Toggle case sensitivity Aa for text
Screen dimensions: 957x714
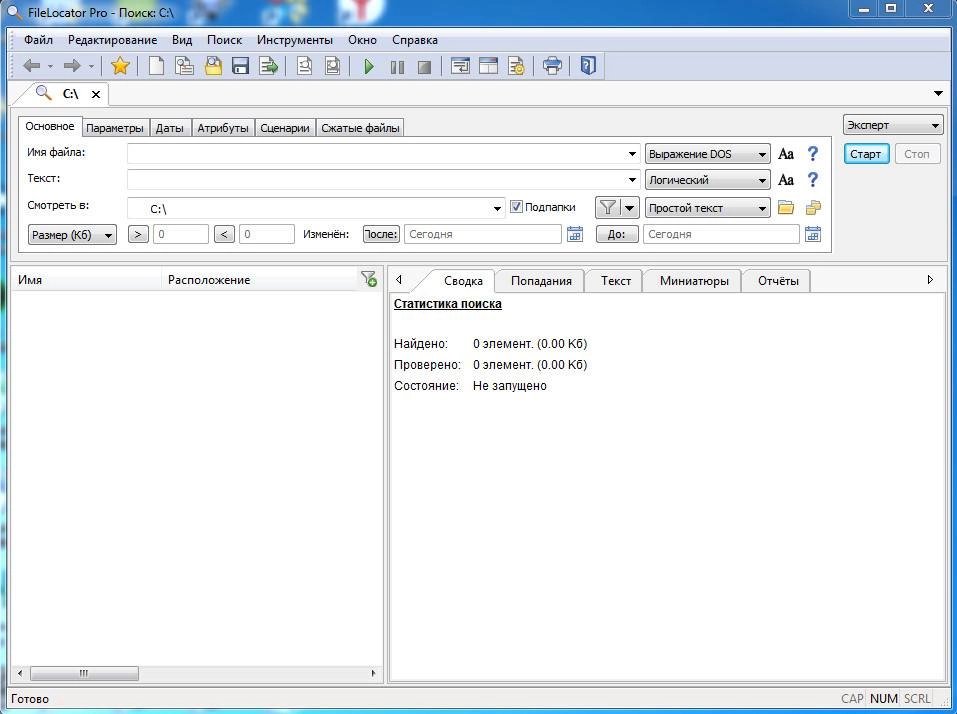pyautogui.click(x=786, y=180)
